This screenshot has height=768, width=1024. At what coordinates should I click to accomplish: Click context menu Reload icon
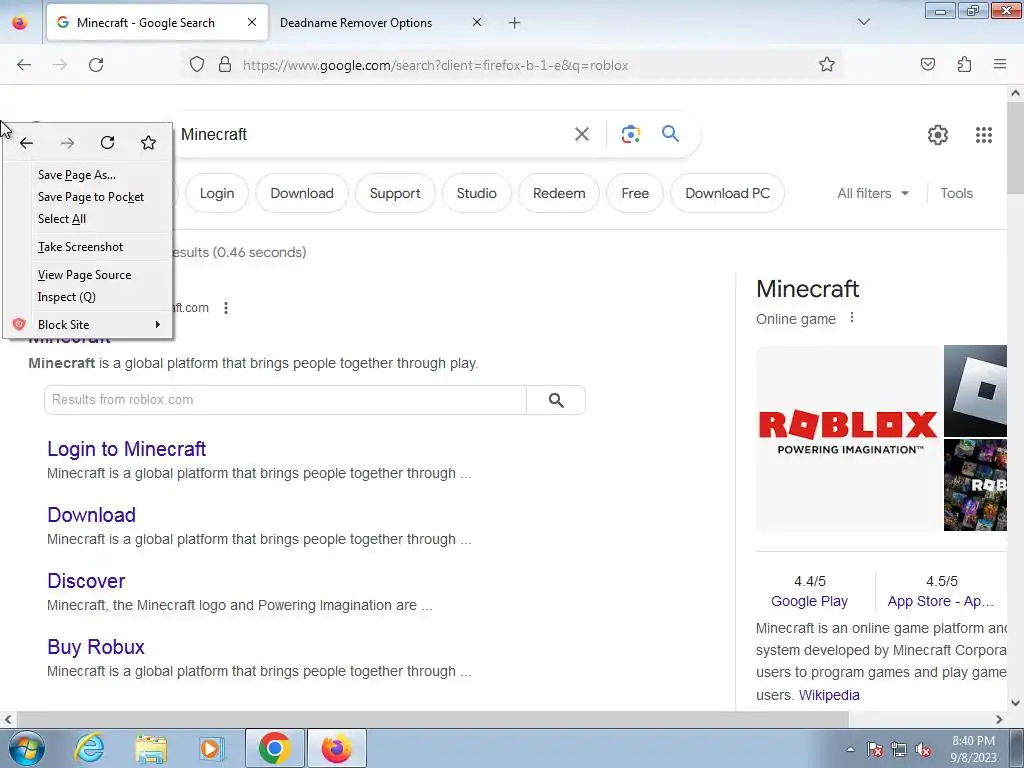[x=108, y=142]
